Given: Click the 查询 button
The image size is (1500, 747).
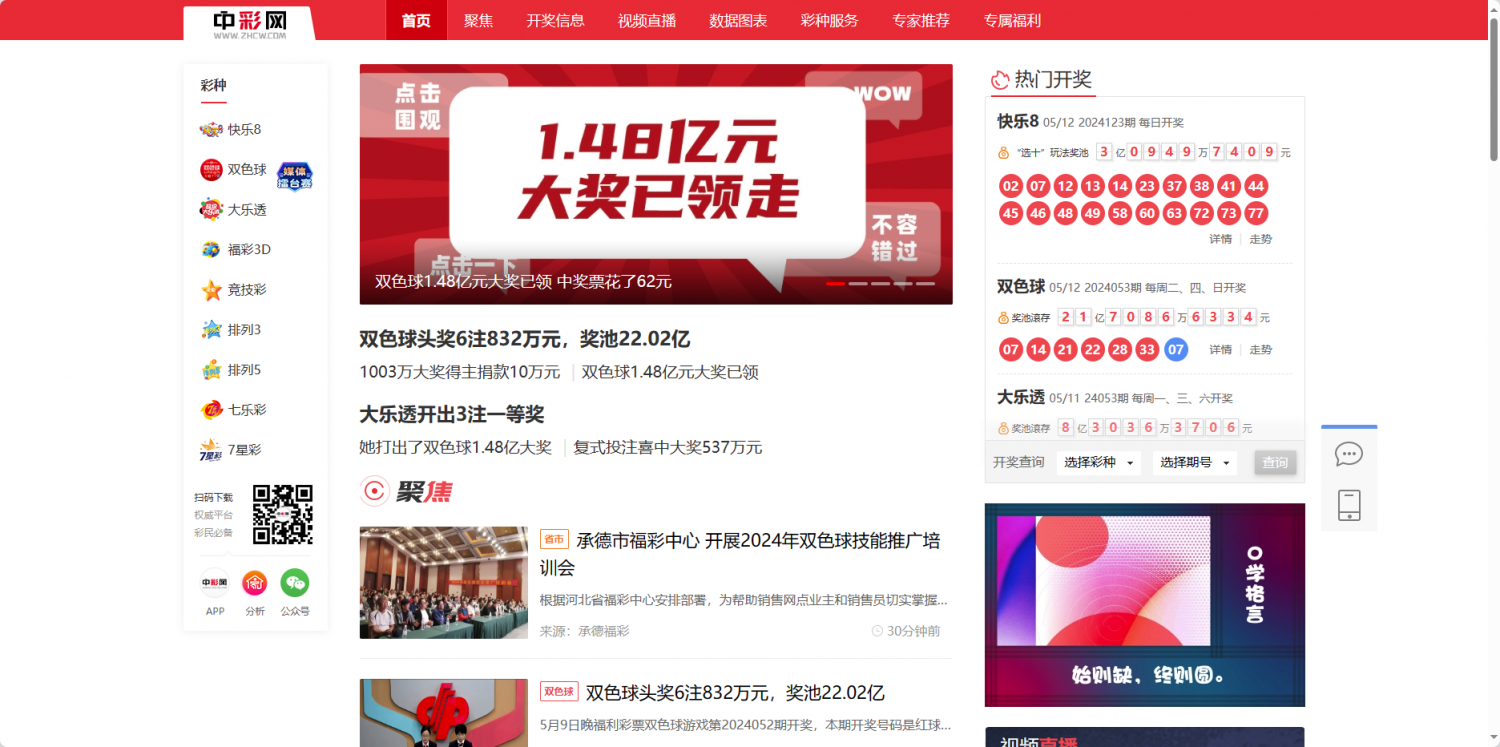Looking at the screenshot, I should pos(1275,463).
